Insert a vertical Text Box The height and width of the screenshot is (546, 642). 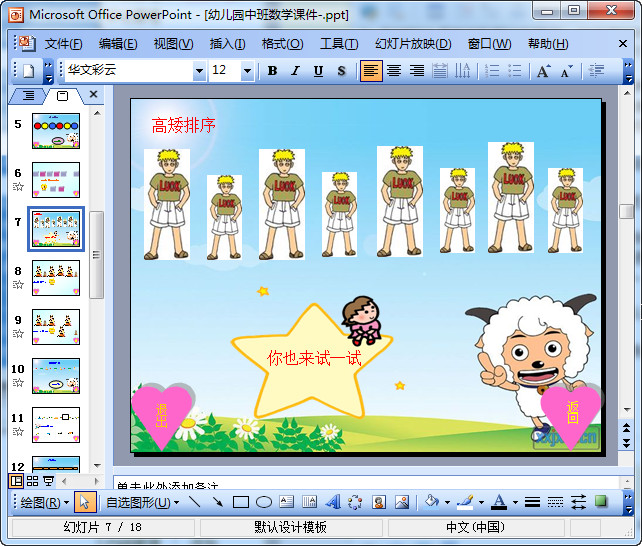point(310,502)
